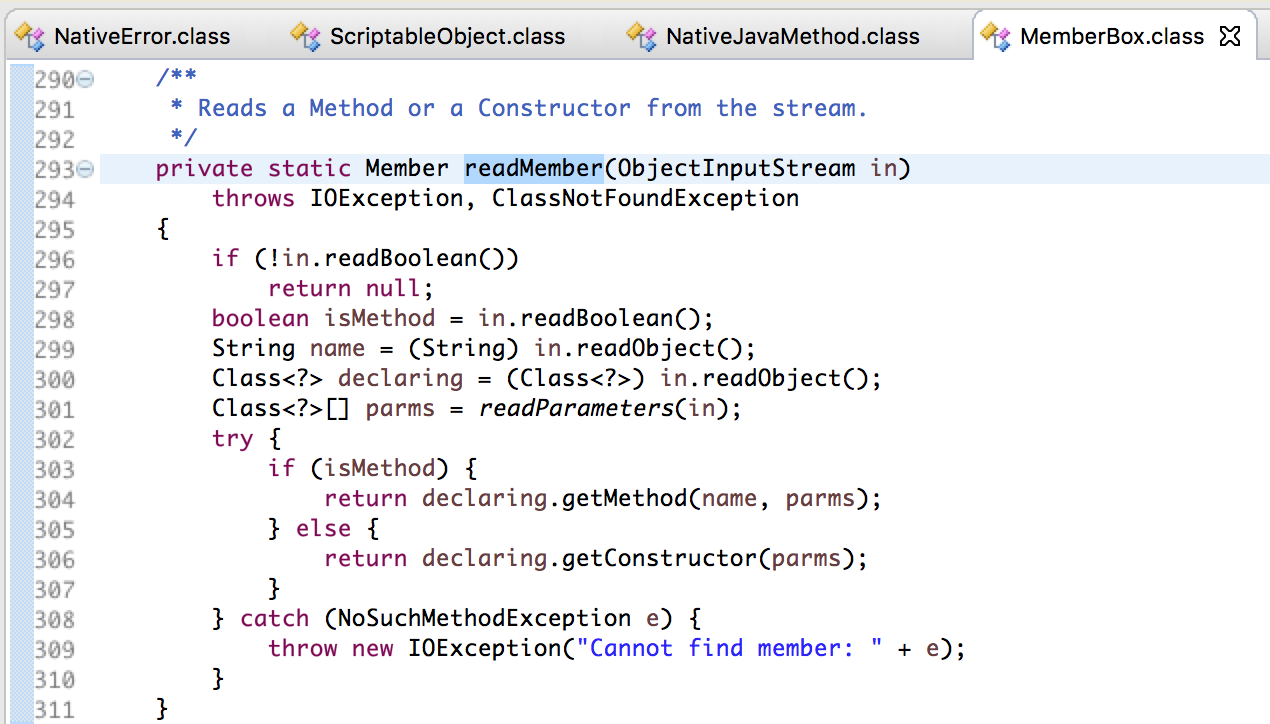Click the highlighted readMember method name
Image resolution: width=1270 pixels, height=724 pixels.
coord(534,168)
